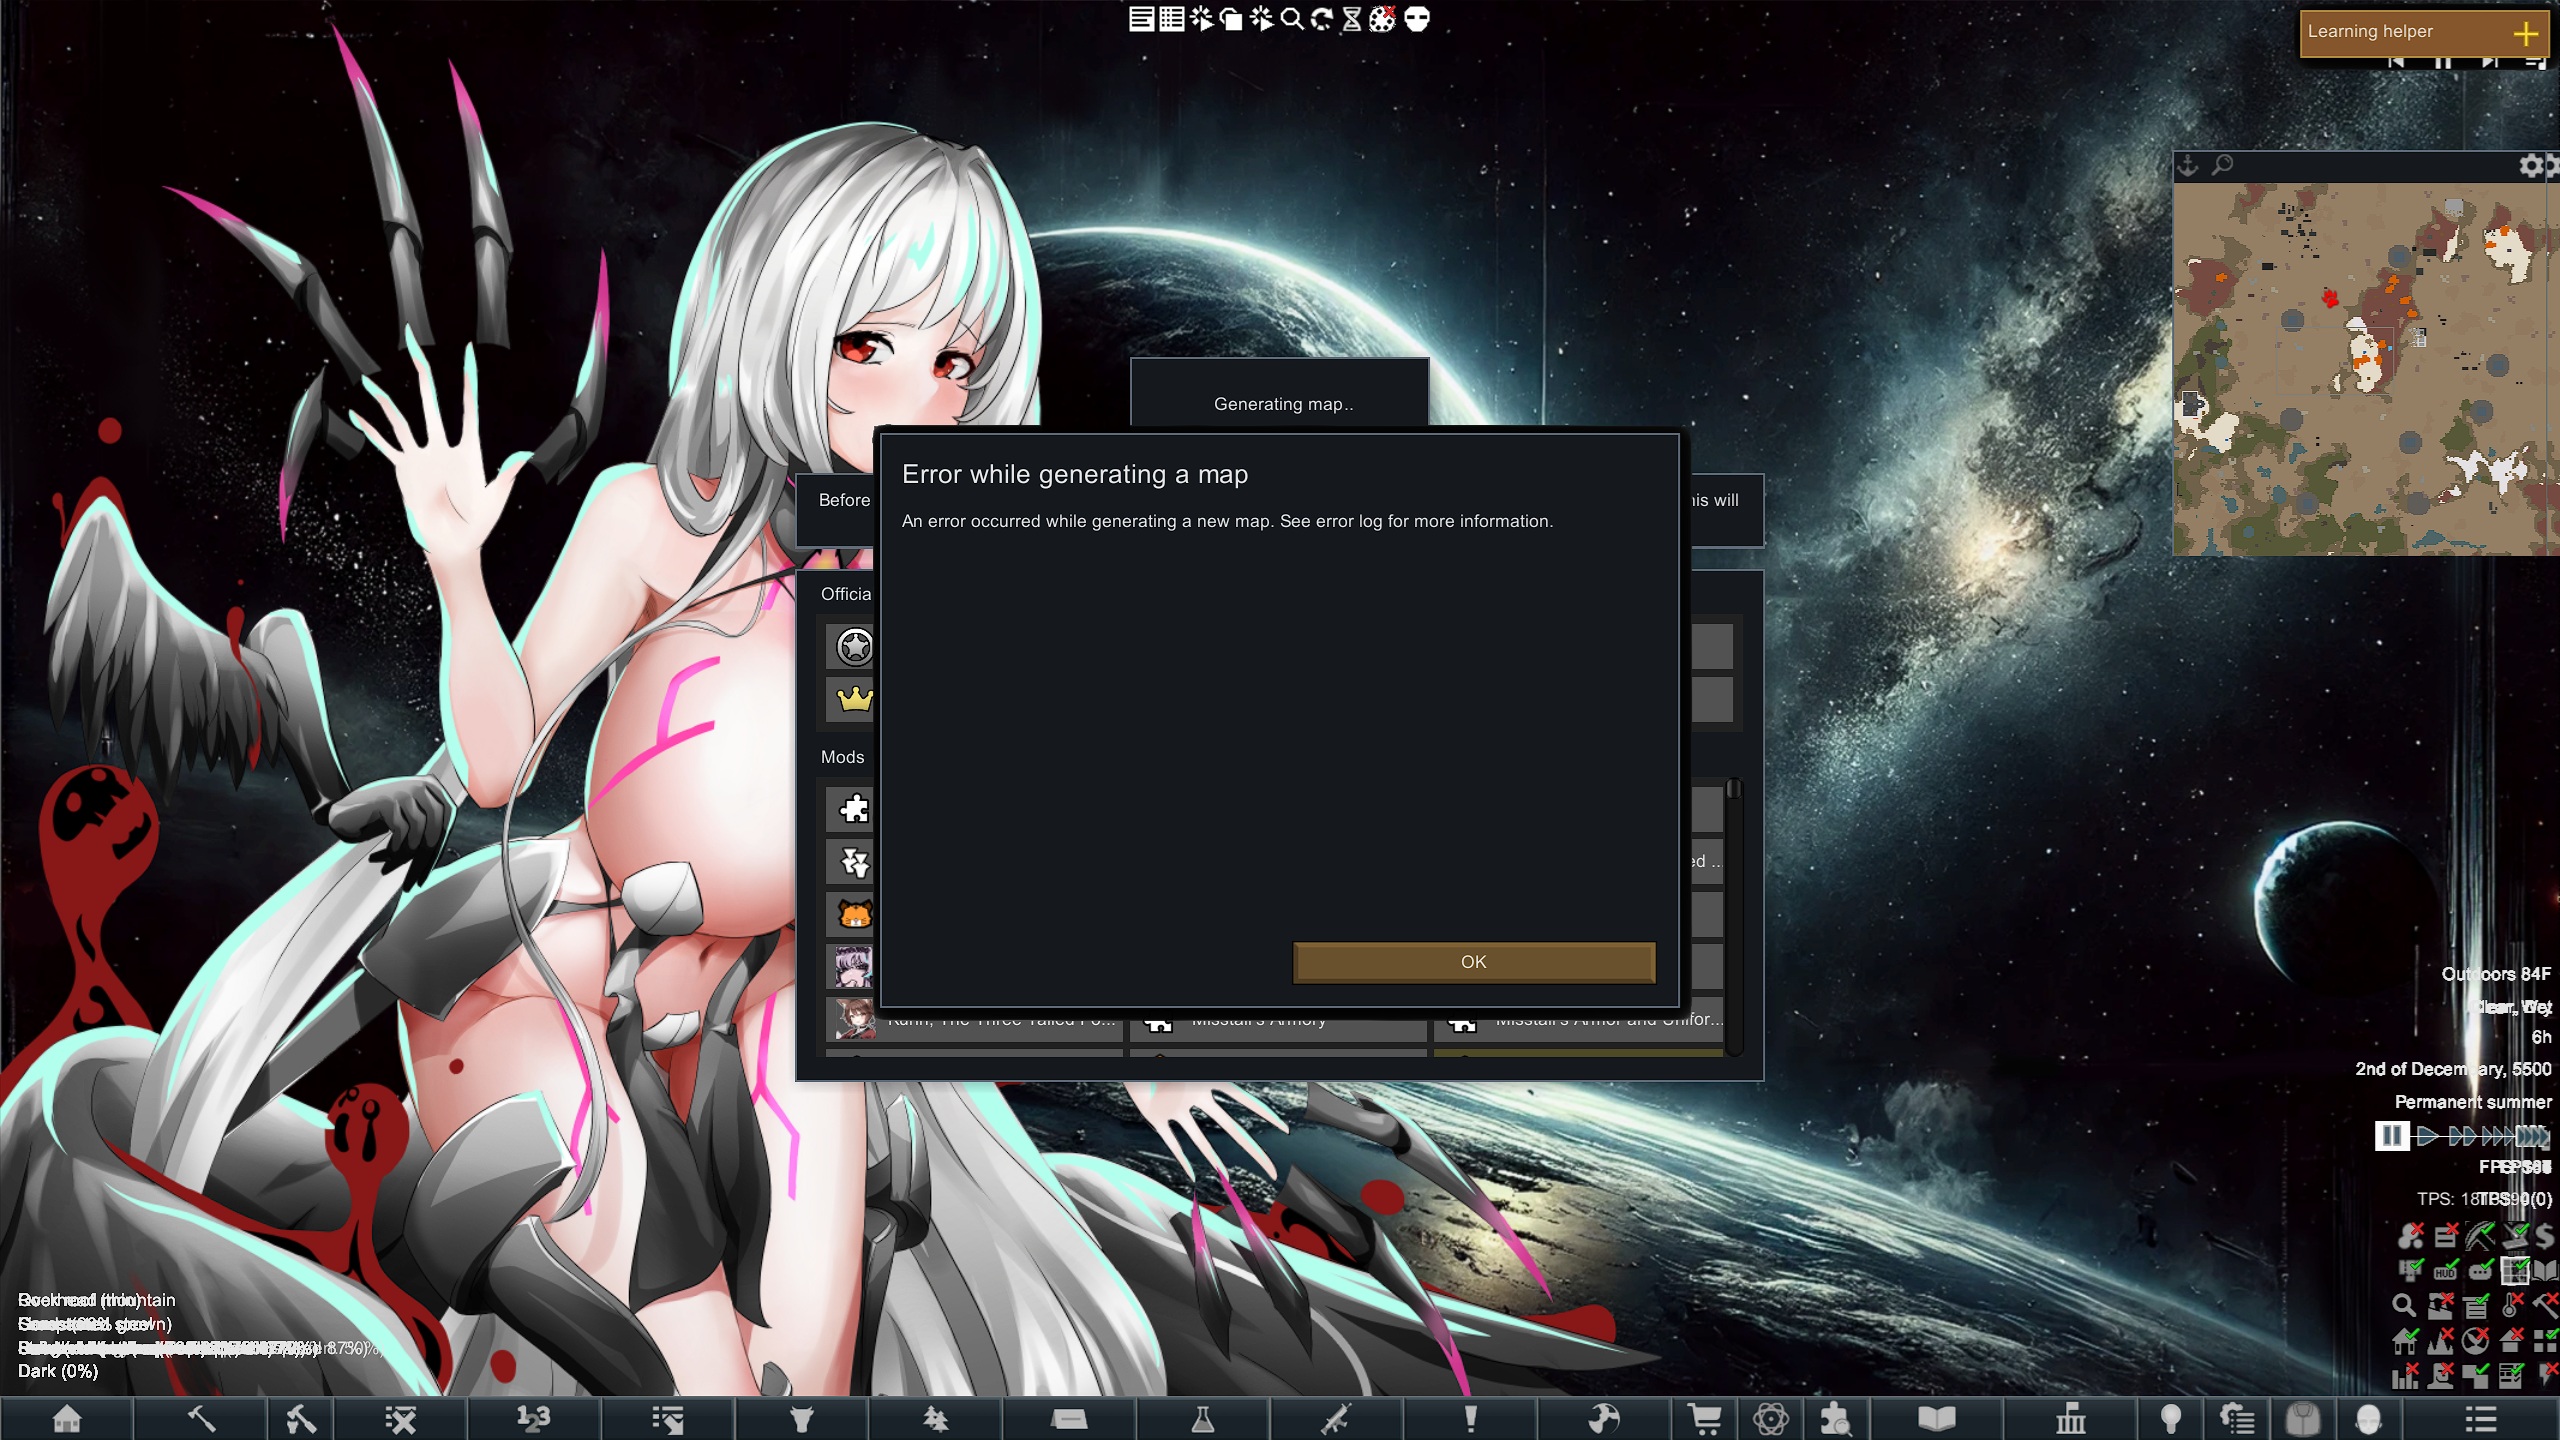Open the main menu list icon at bottom right
Image resolution: width=2560 pixels, height=1440 pixels.
click(2481, 1418)
